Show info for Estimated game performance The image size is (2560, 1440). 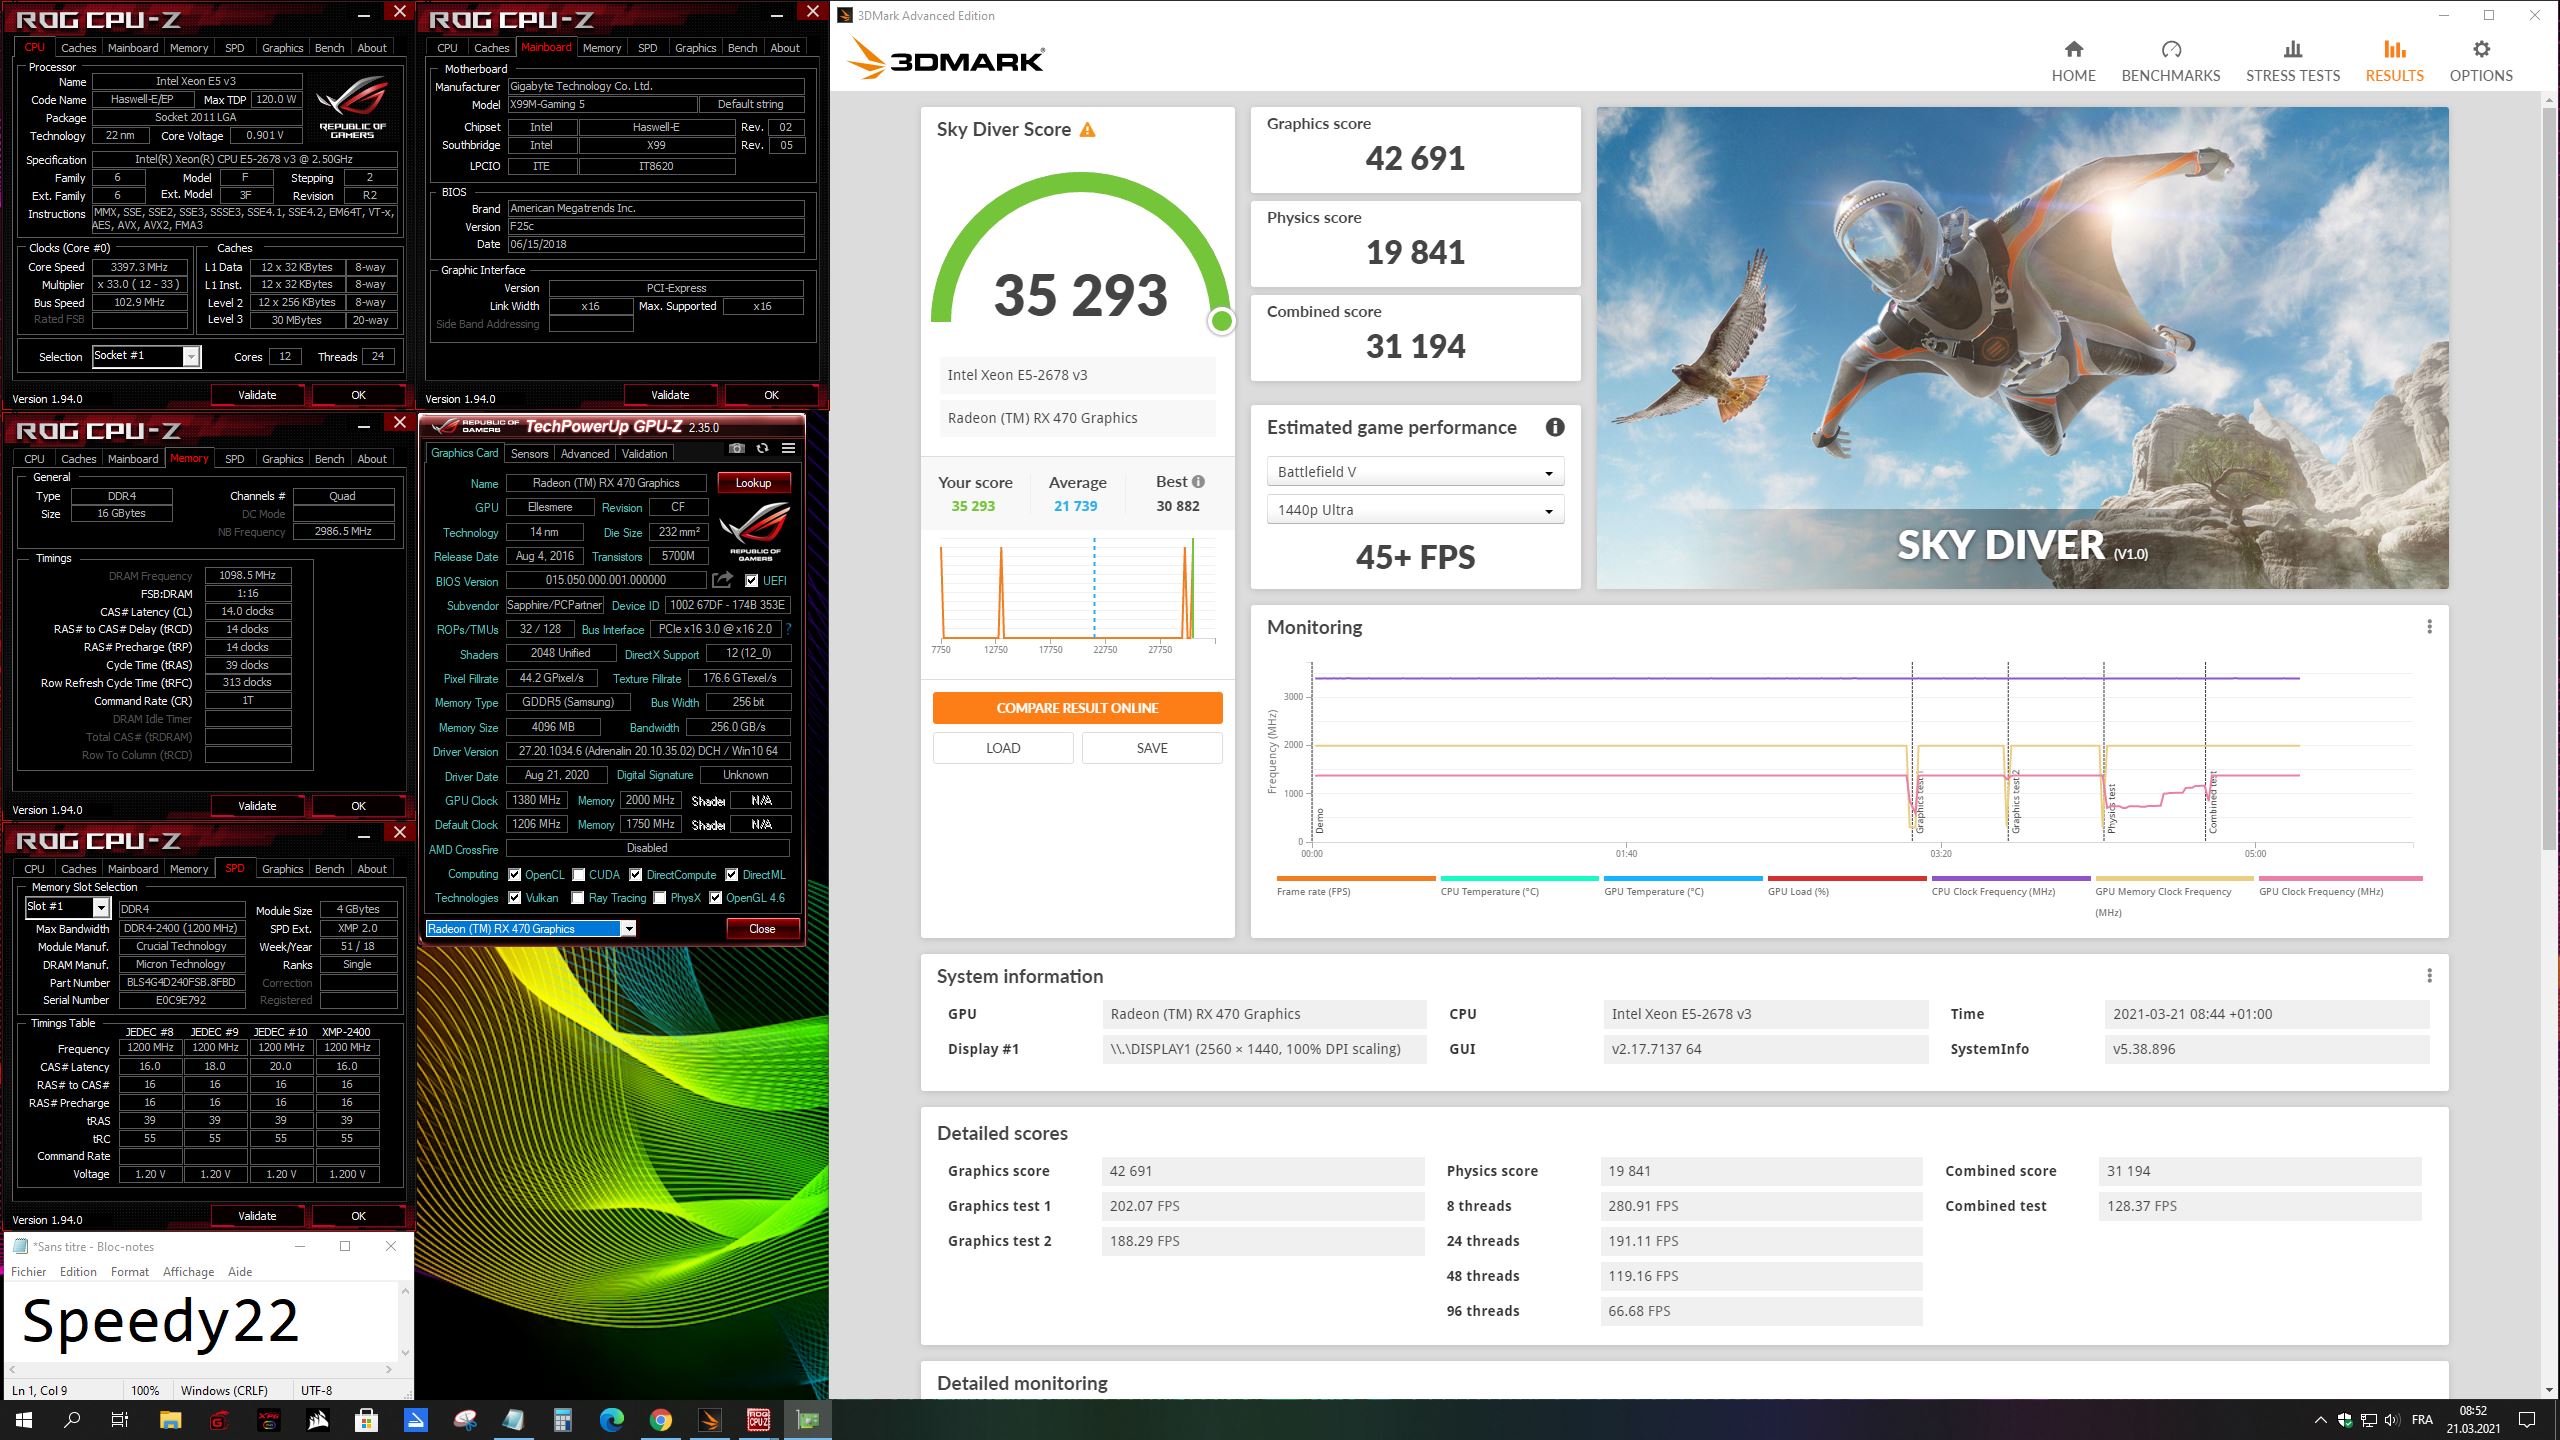click(x=1554, y=428)
